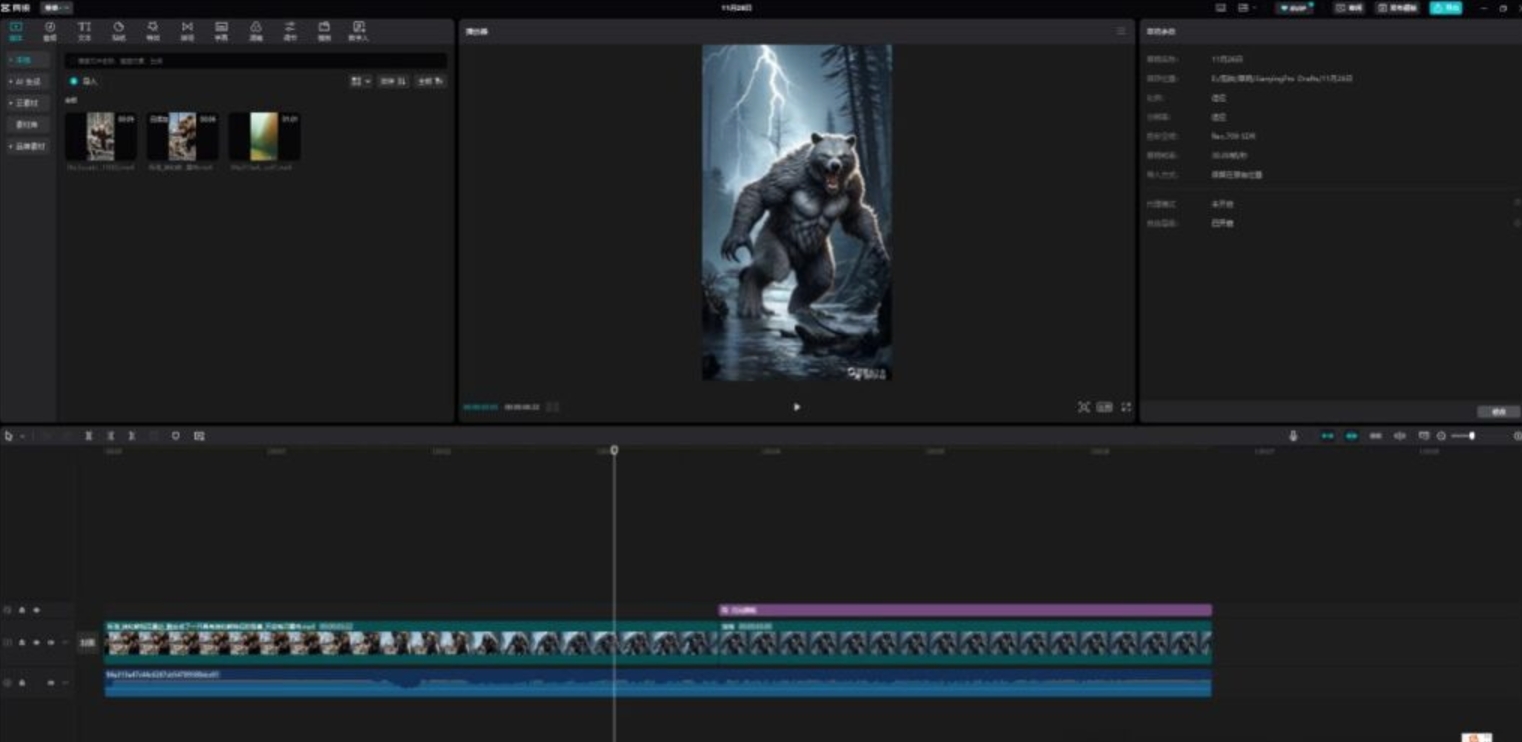Open the Stickers panel icon
Viewport: 1522px width, 742px height.
pyautogui.click(x=118, y=31)
